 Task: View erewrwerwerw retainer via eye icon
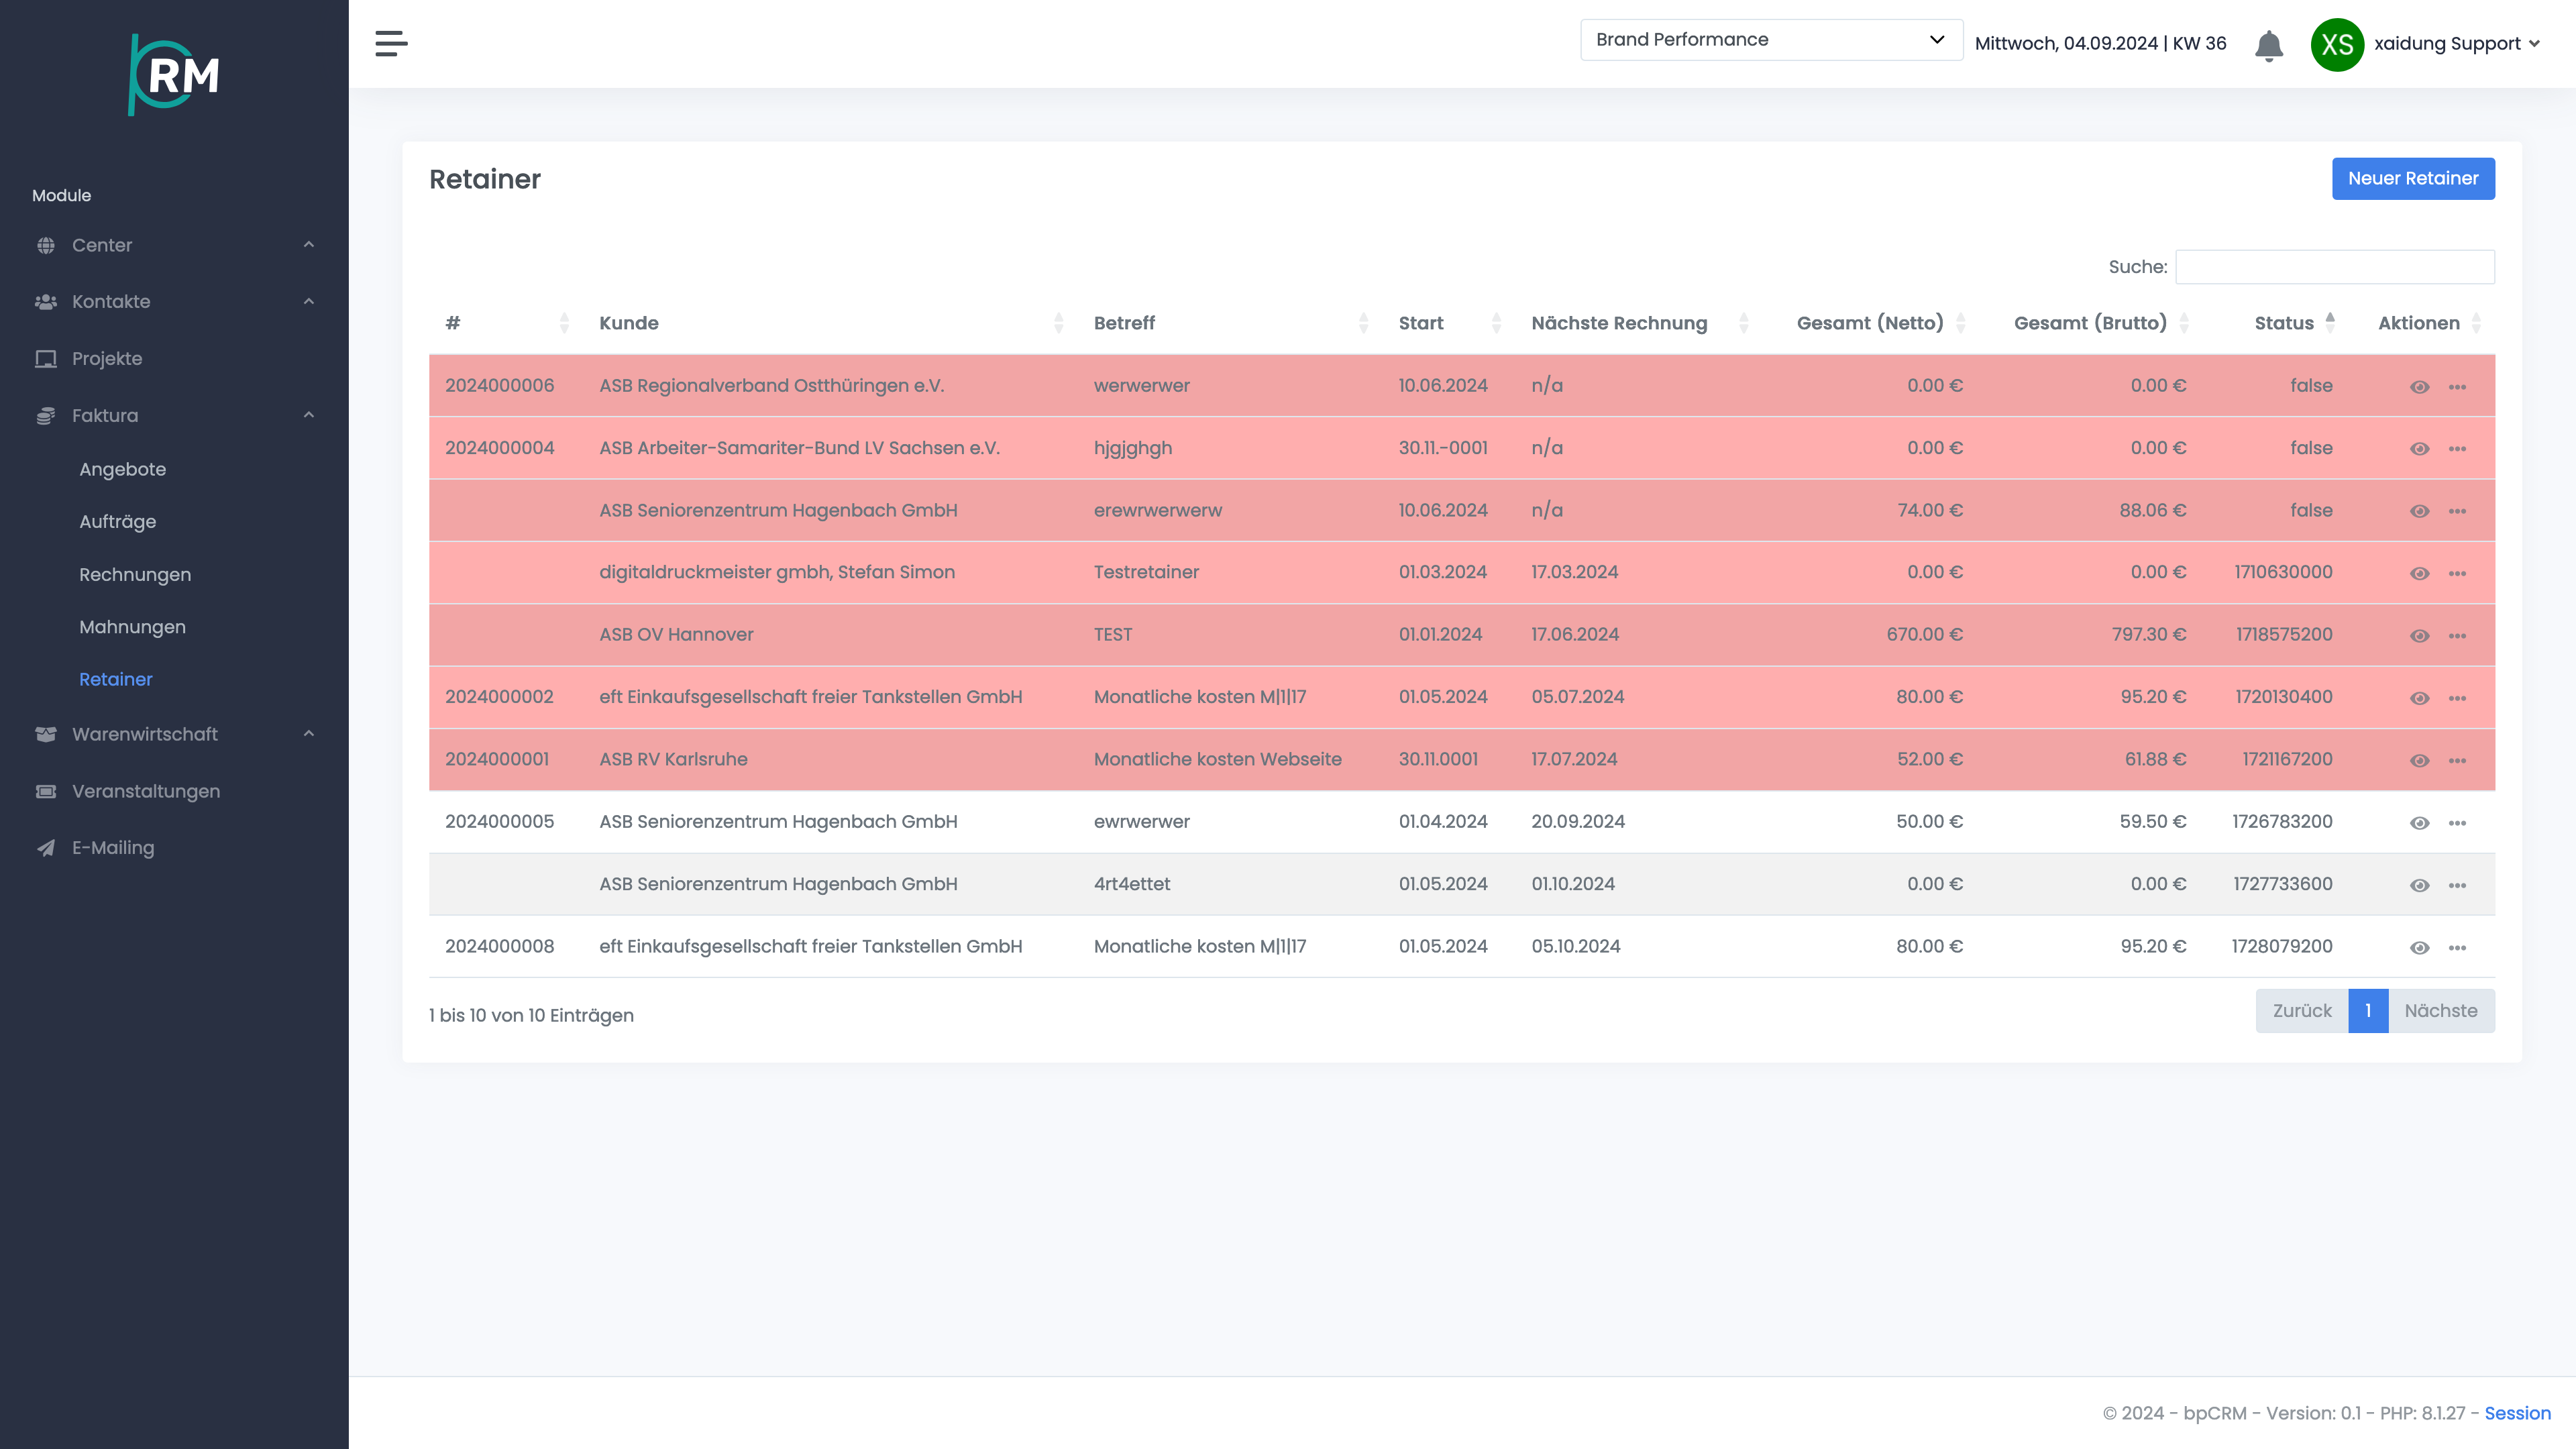[2419, 511]
